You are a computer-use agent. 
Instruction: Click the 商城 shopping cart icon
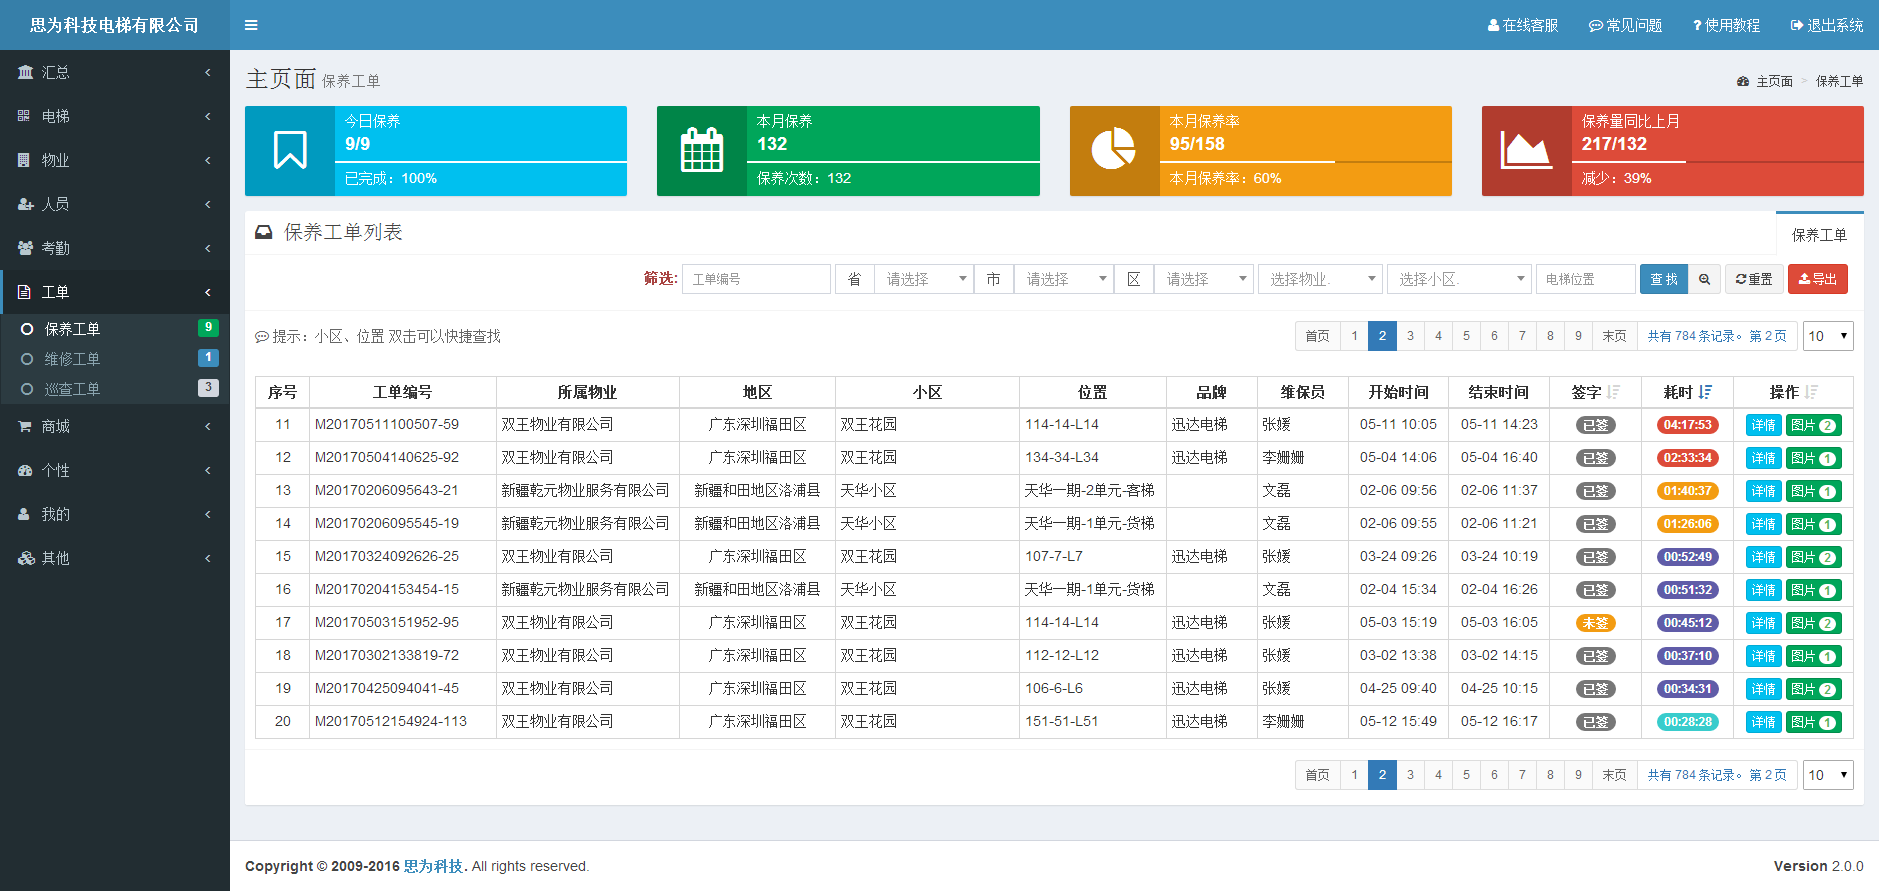click(x=25, y=426)
